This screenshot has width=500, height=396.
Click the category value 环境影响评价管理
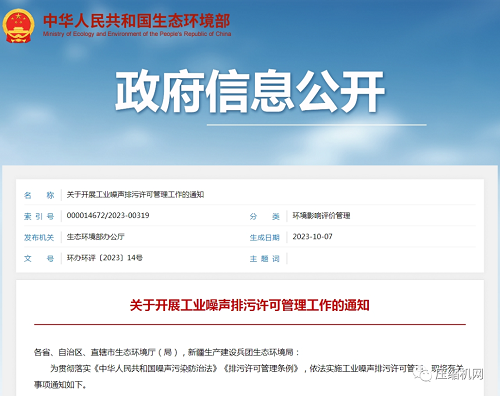pyautogui.click(x=321, y=216)
